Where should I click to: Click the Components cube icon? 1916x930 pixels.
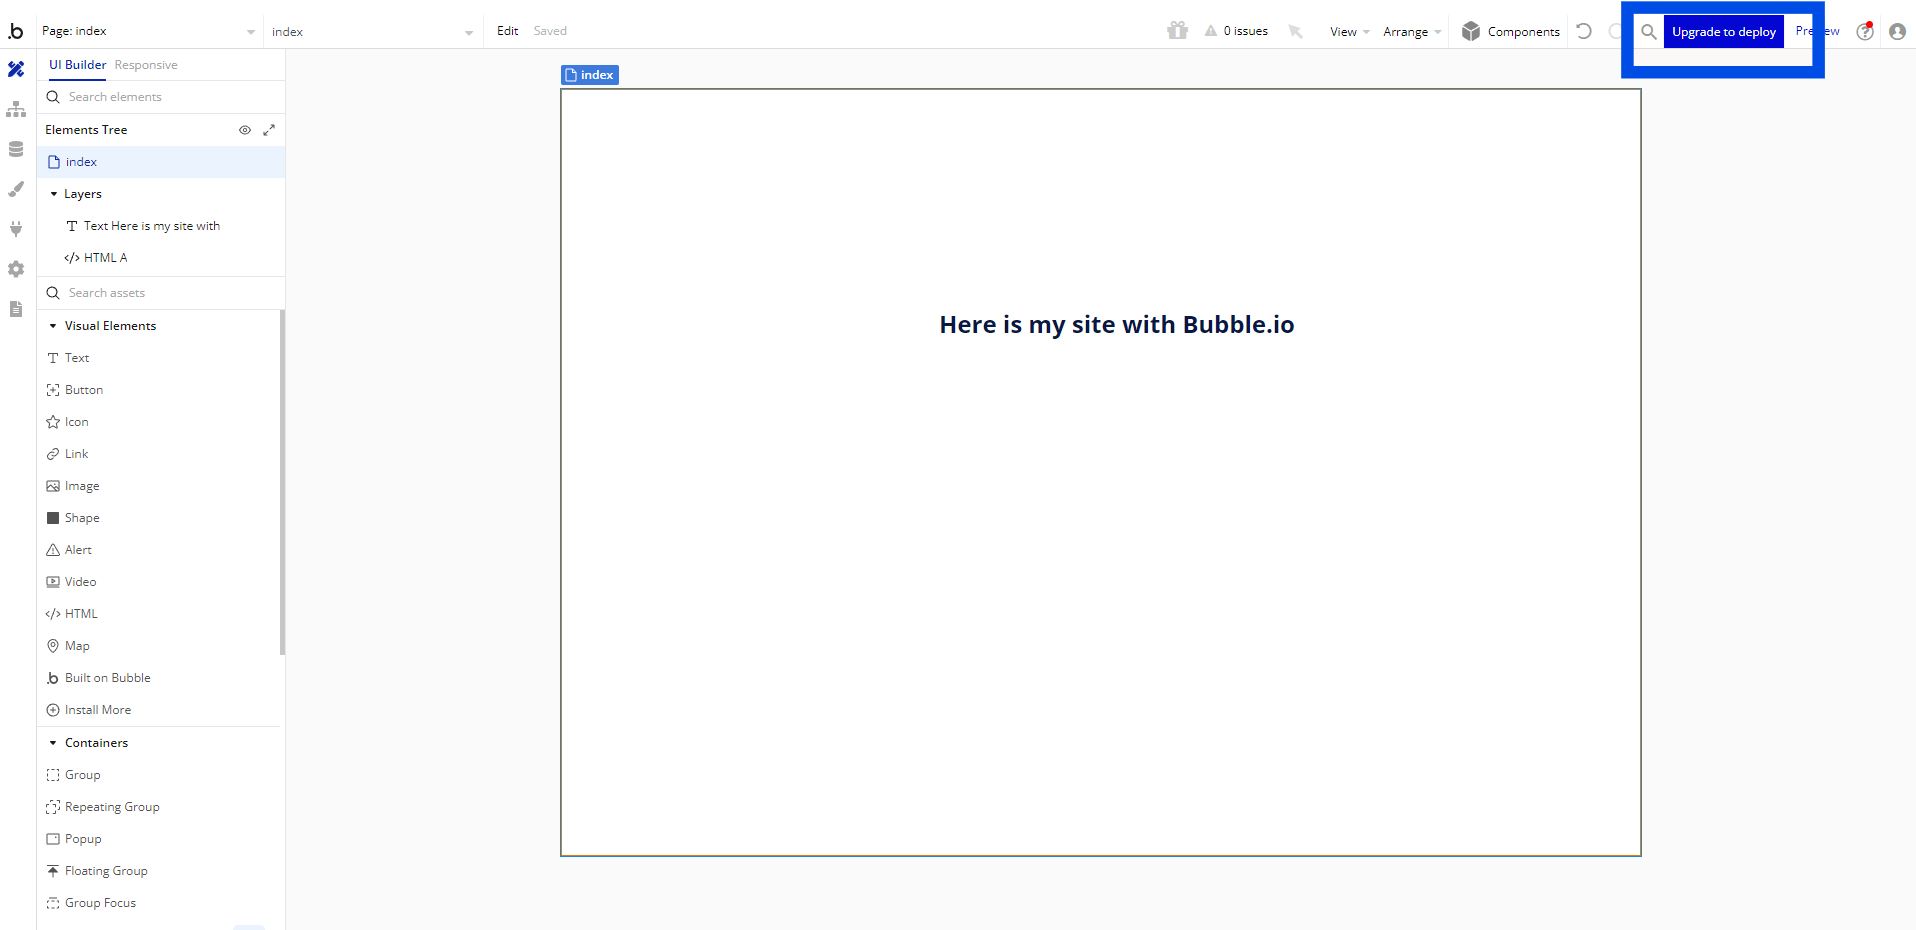[x=1471, y=31]
